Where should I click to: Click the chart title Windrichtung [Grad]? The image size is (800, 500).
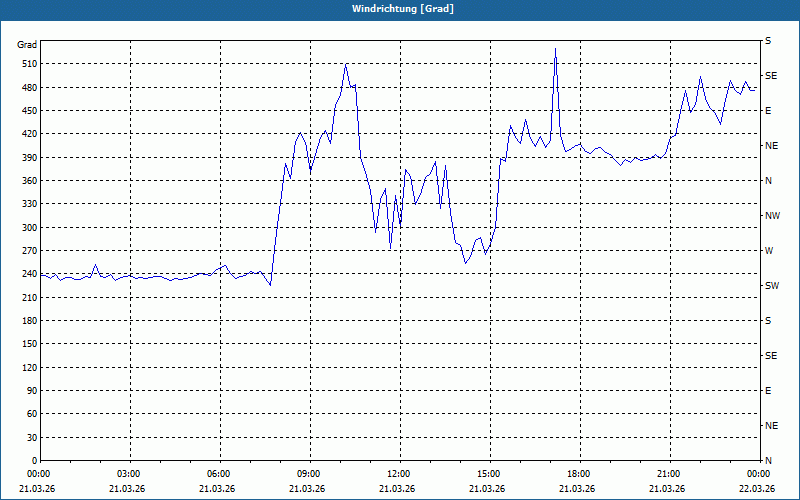403,9
